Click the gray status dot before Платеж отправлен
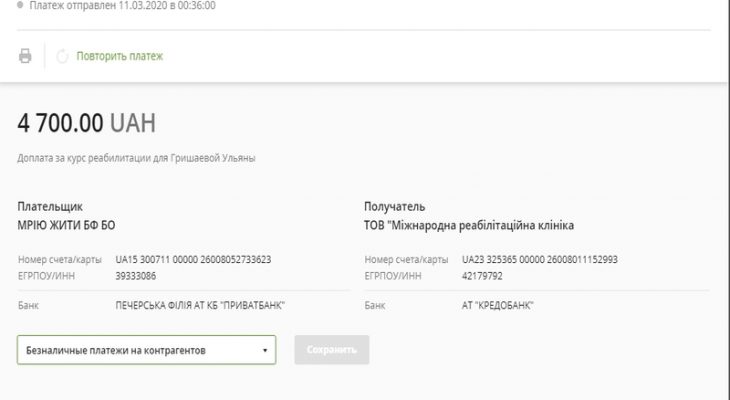This screenshot has height=400, width=730. tap(20, 5)
